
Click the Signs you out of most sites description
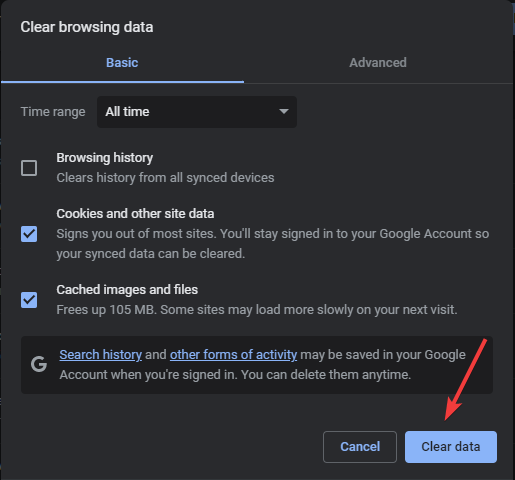273,244
